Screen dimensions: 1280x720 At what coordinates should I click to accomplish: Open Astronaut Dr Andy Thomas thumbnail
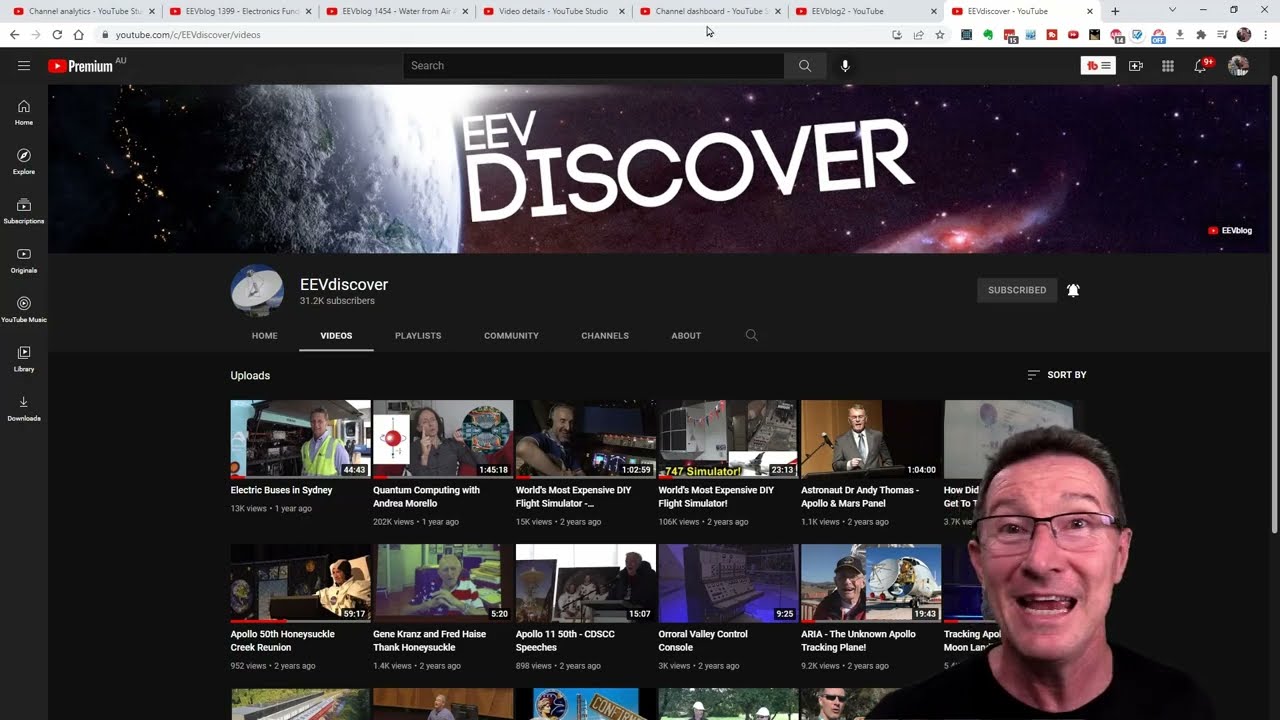(x=871, y=439)
